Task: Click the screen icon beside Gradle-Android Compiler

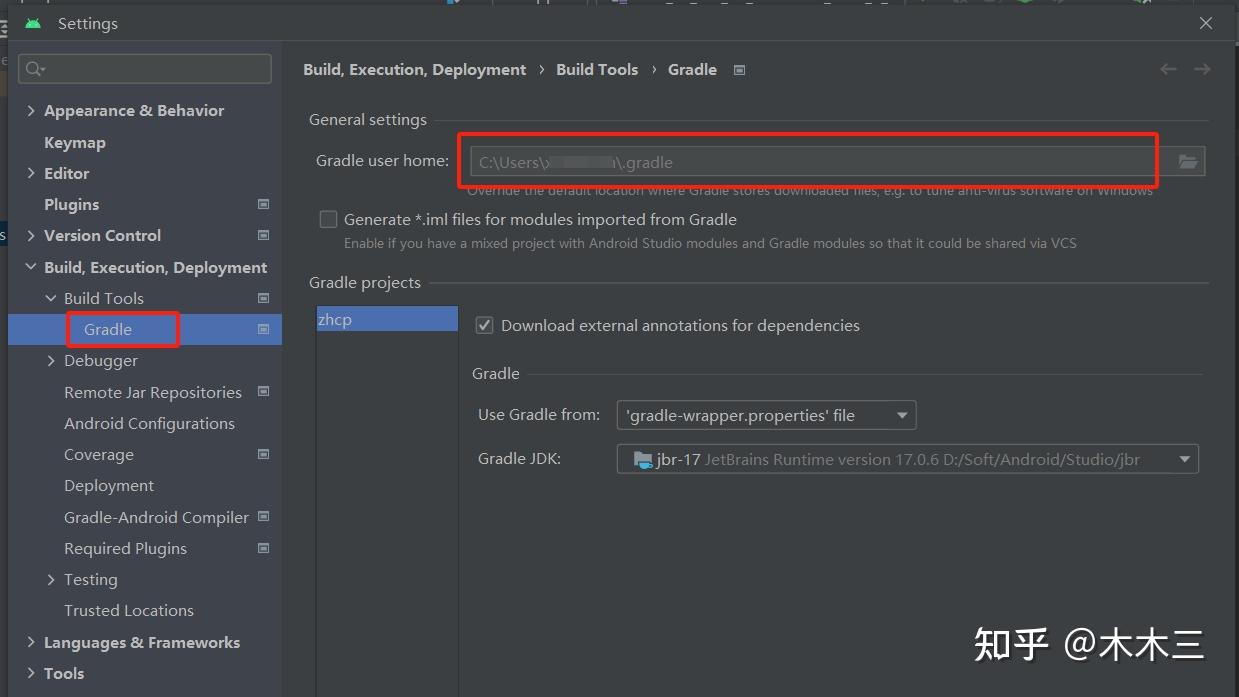Action: (x=263, y=517)
